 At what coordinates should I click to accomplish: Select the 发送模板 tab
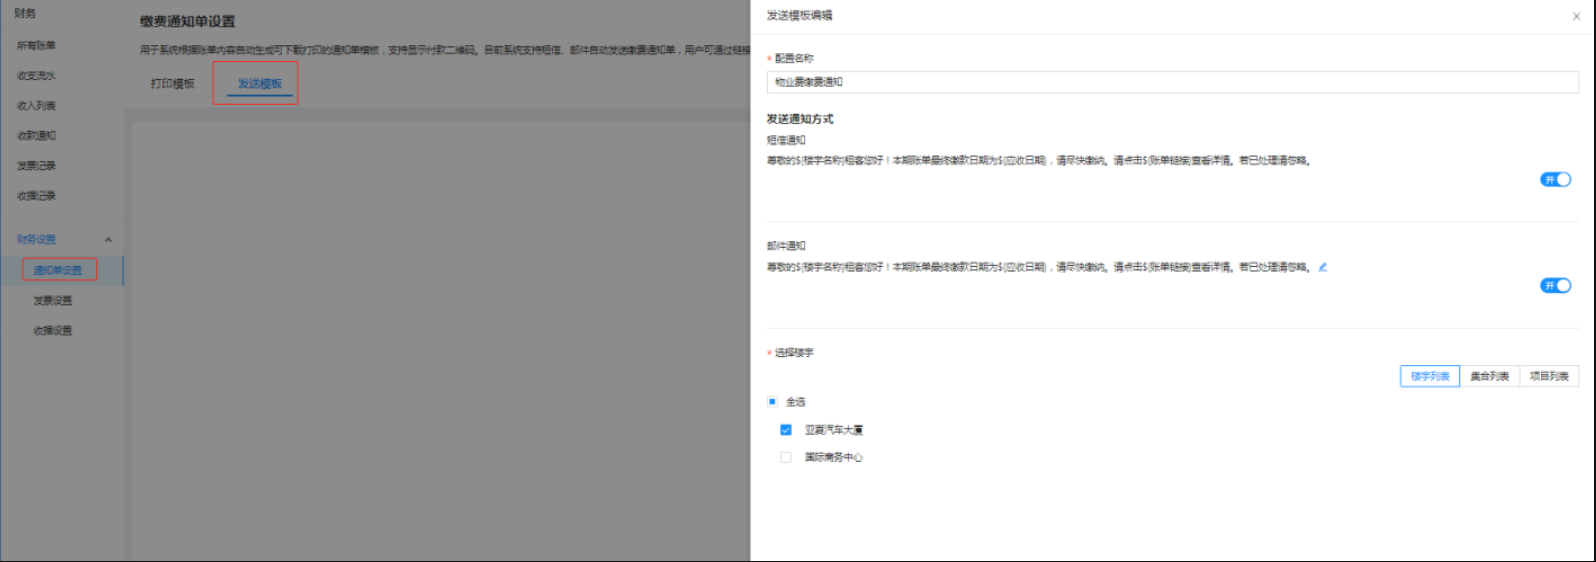(259, 84)
